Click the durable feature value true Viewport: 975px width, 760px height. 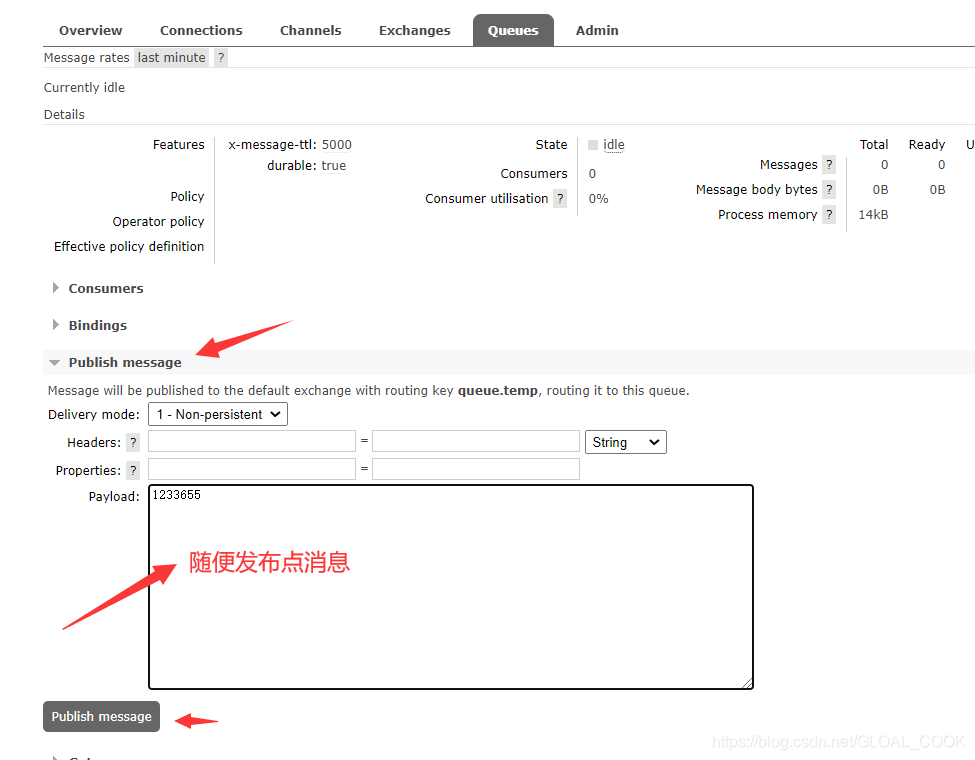point(333,166)
